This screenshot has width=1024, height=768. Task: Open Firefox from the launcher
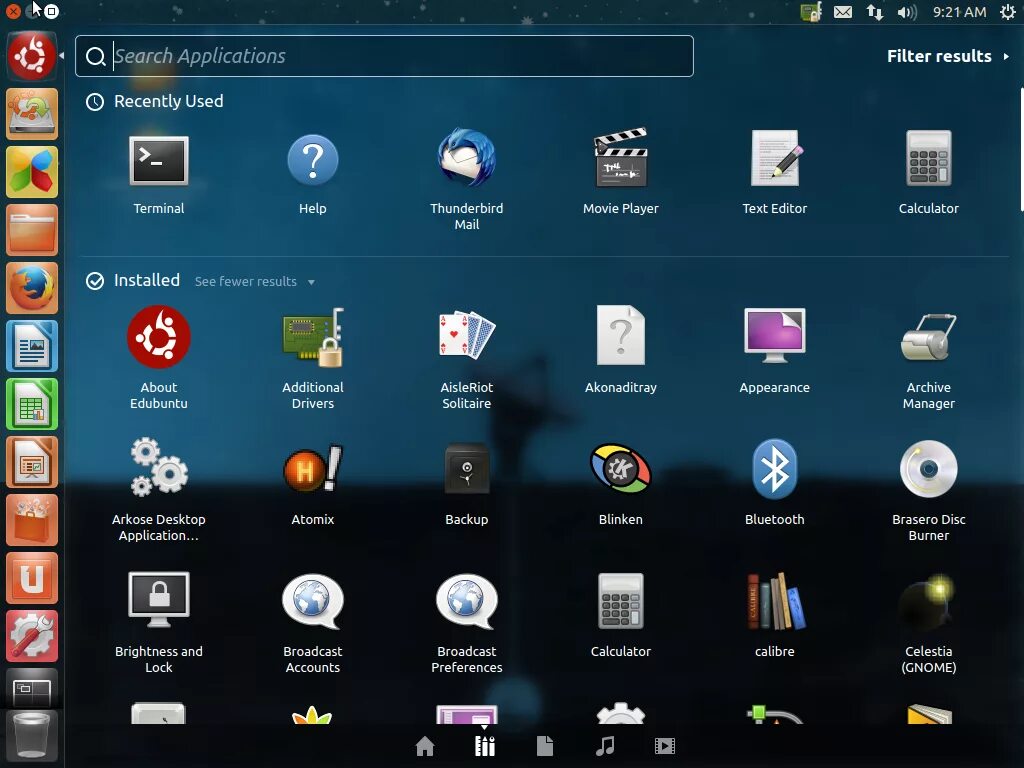[32, 288]
